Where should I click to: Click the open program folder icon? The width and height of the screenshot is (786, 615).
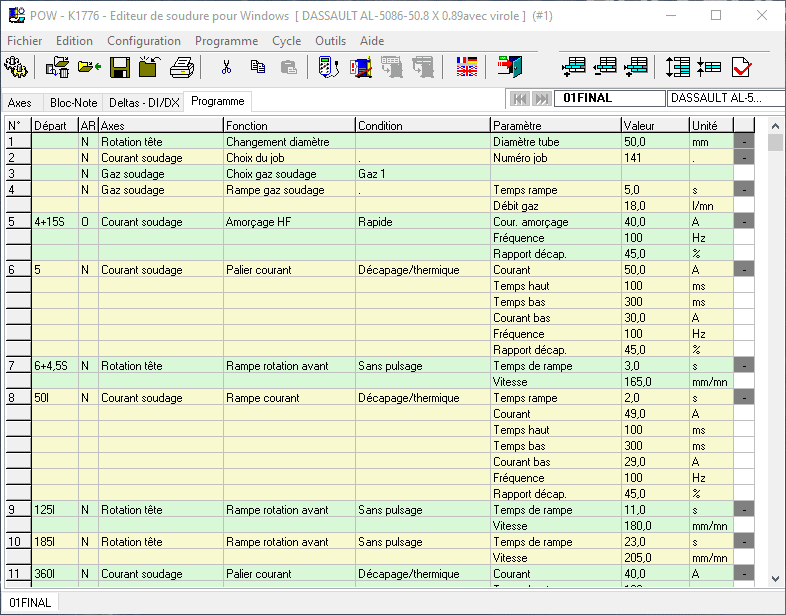89,67
